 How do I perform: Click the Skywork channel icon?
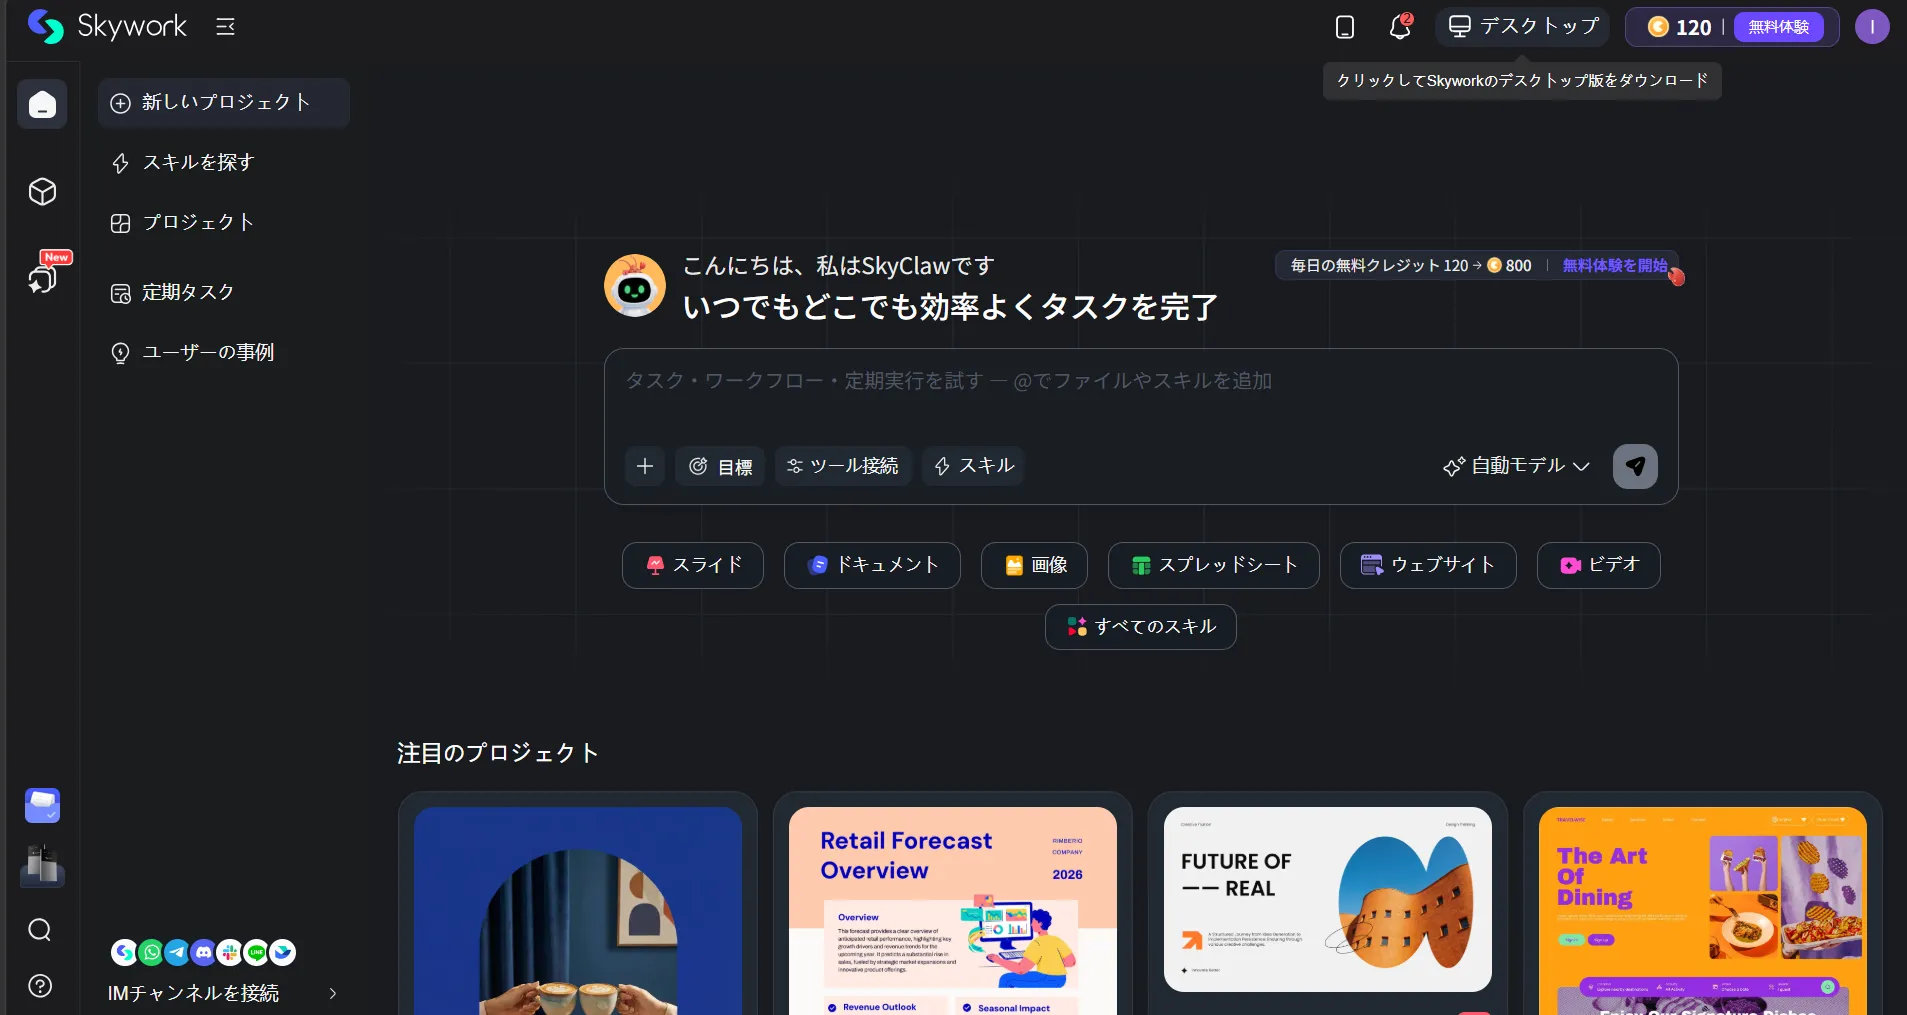pos(124,952)
